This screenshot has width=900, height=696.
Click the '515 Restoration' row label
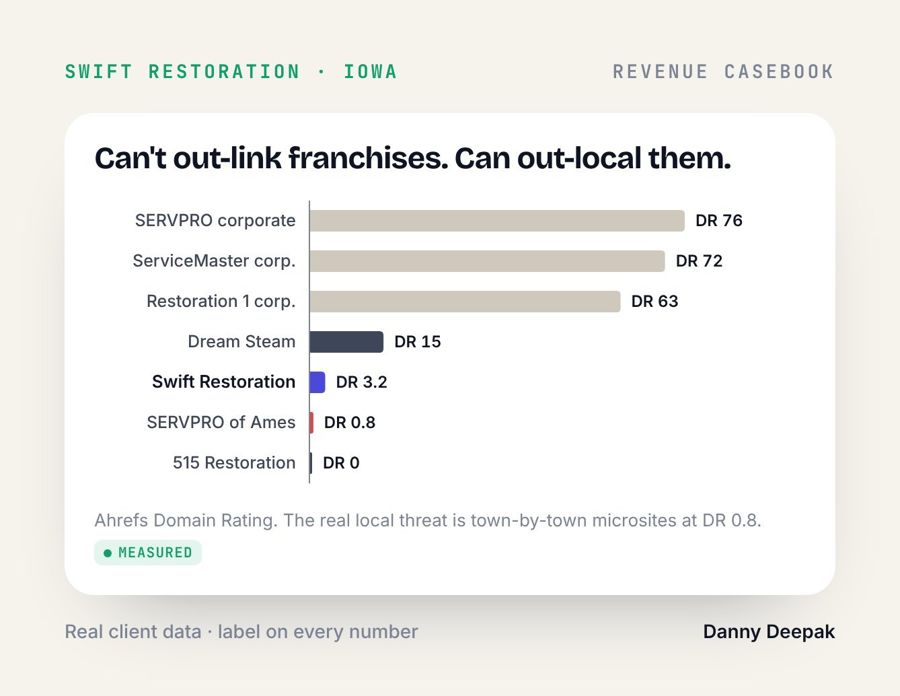[234, 462]
